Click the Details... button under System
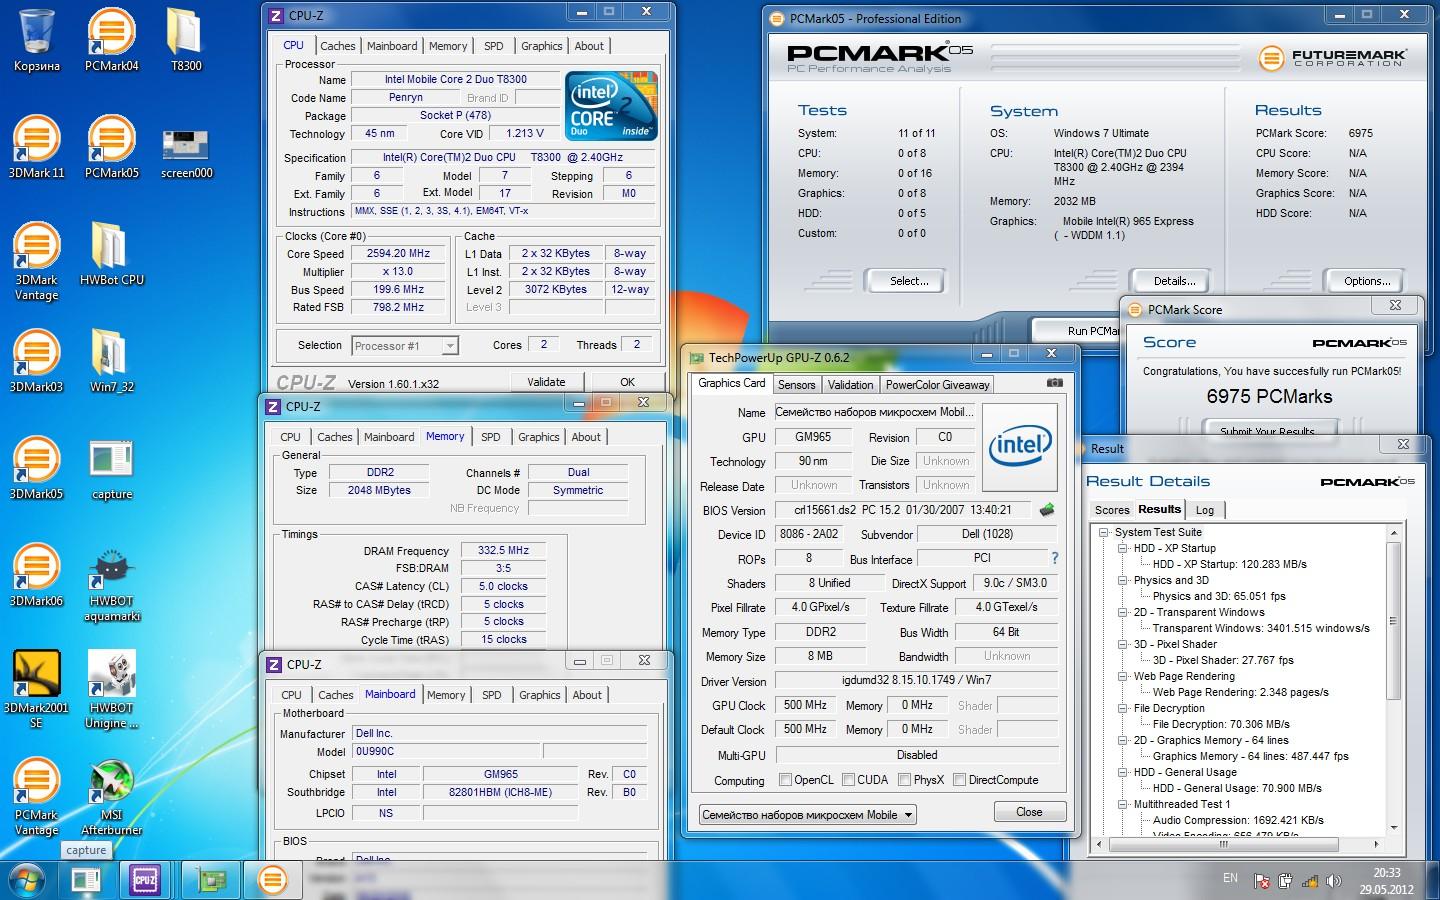Image resolution: width=1440 pixels, height=900 pixels. [x=1174, y=281]
